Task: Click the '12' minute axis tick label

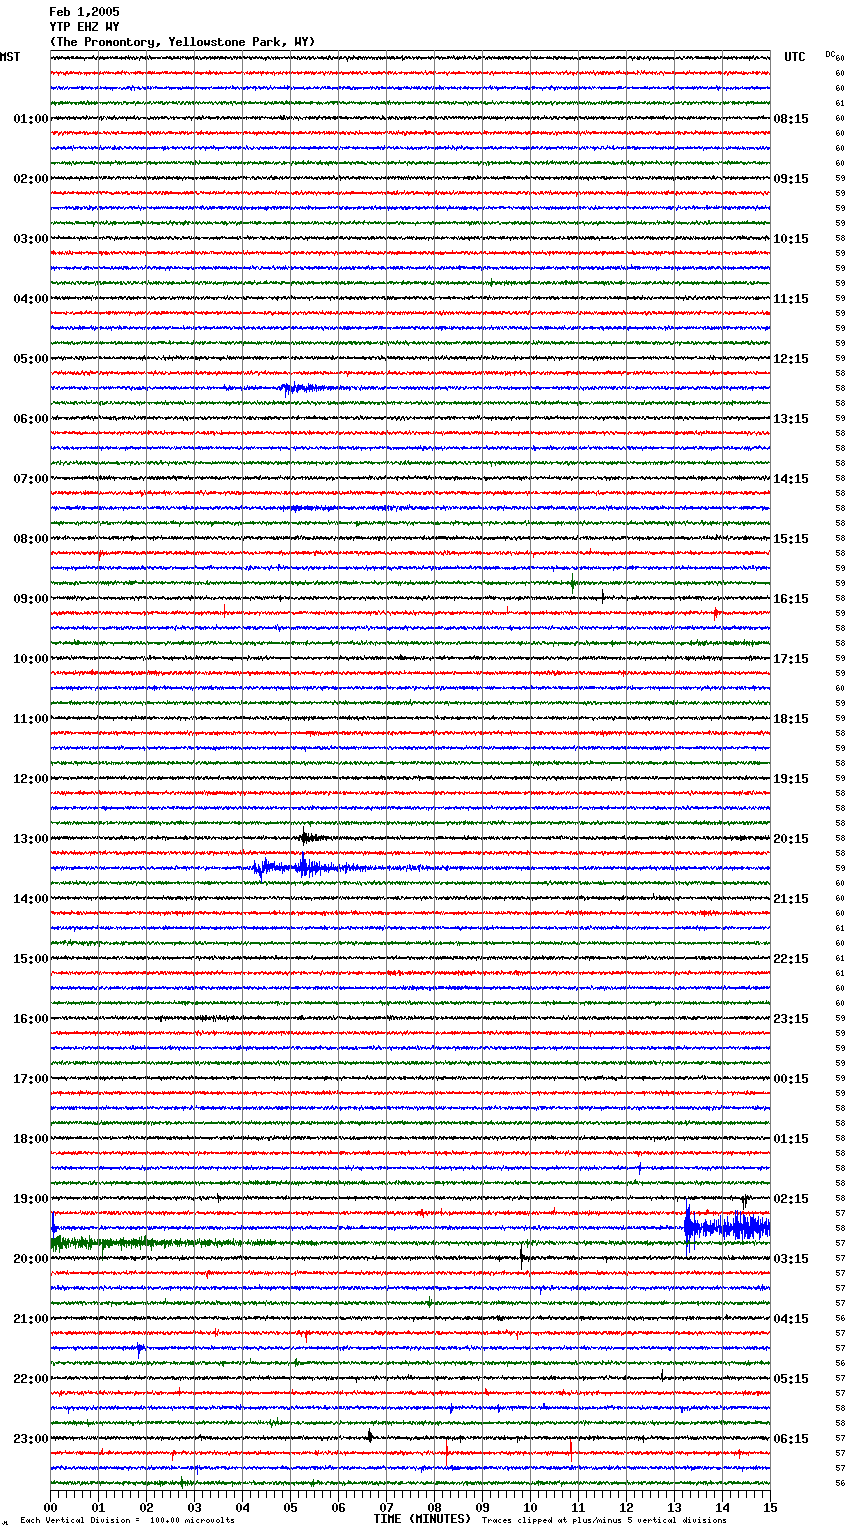Action: (x=626, y=1507)
